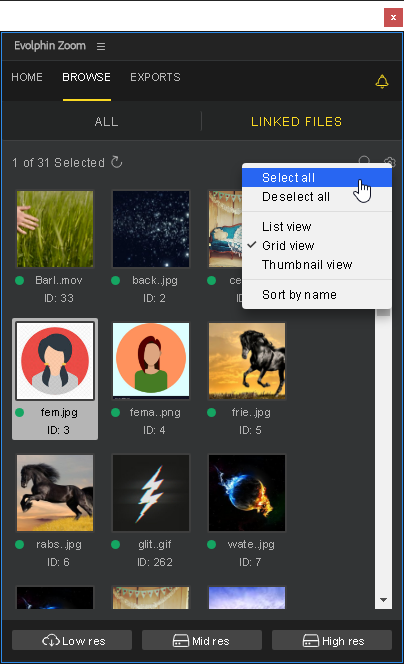Click the vertical scrollbar track

[x=383, y=453]
